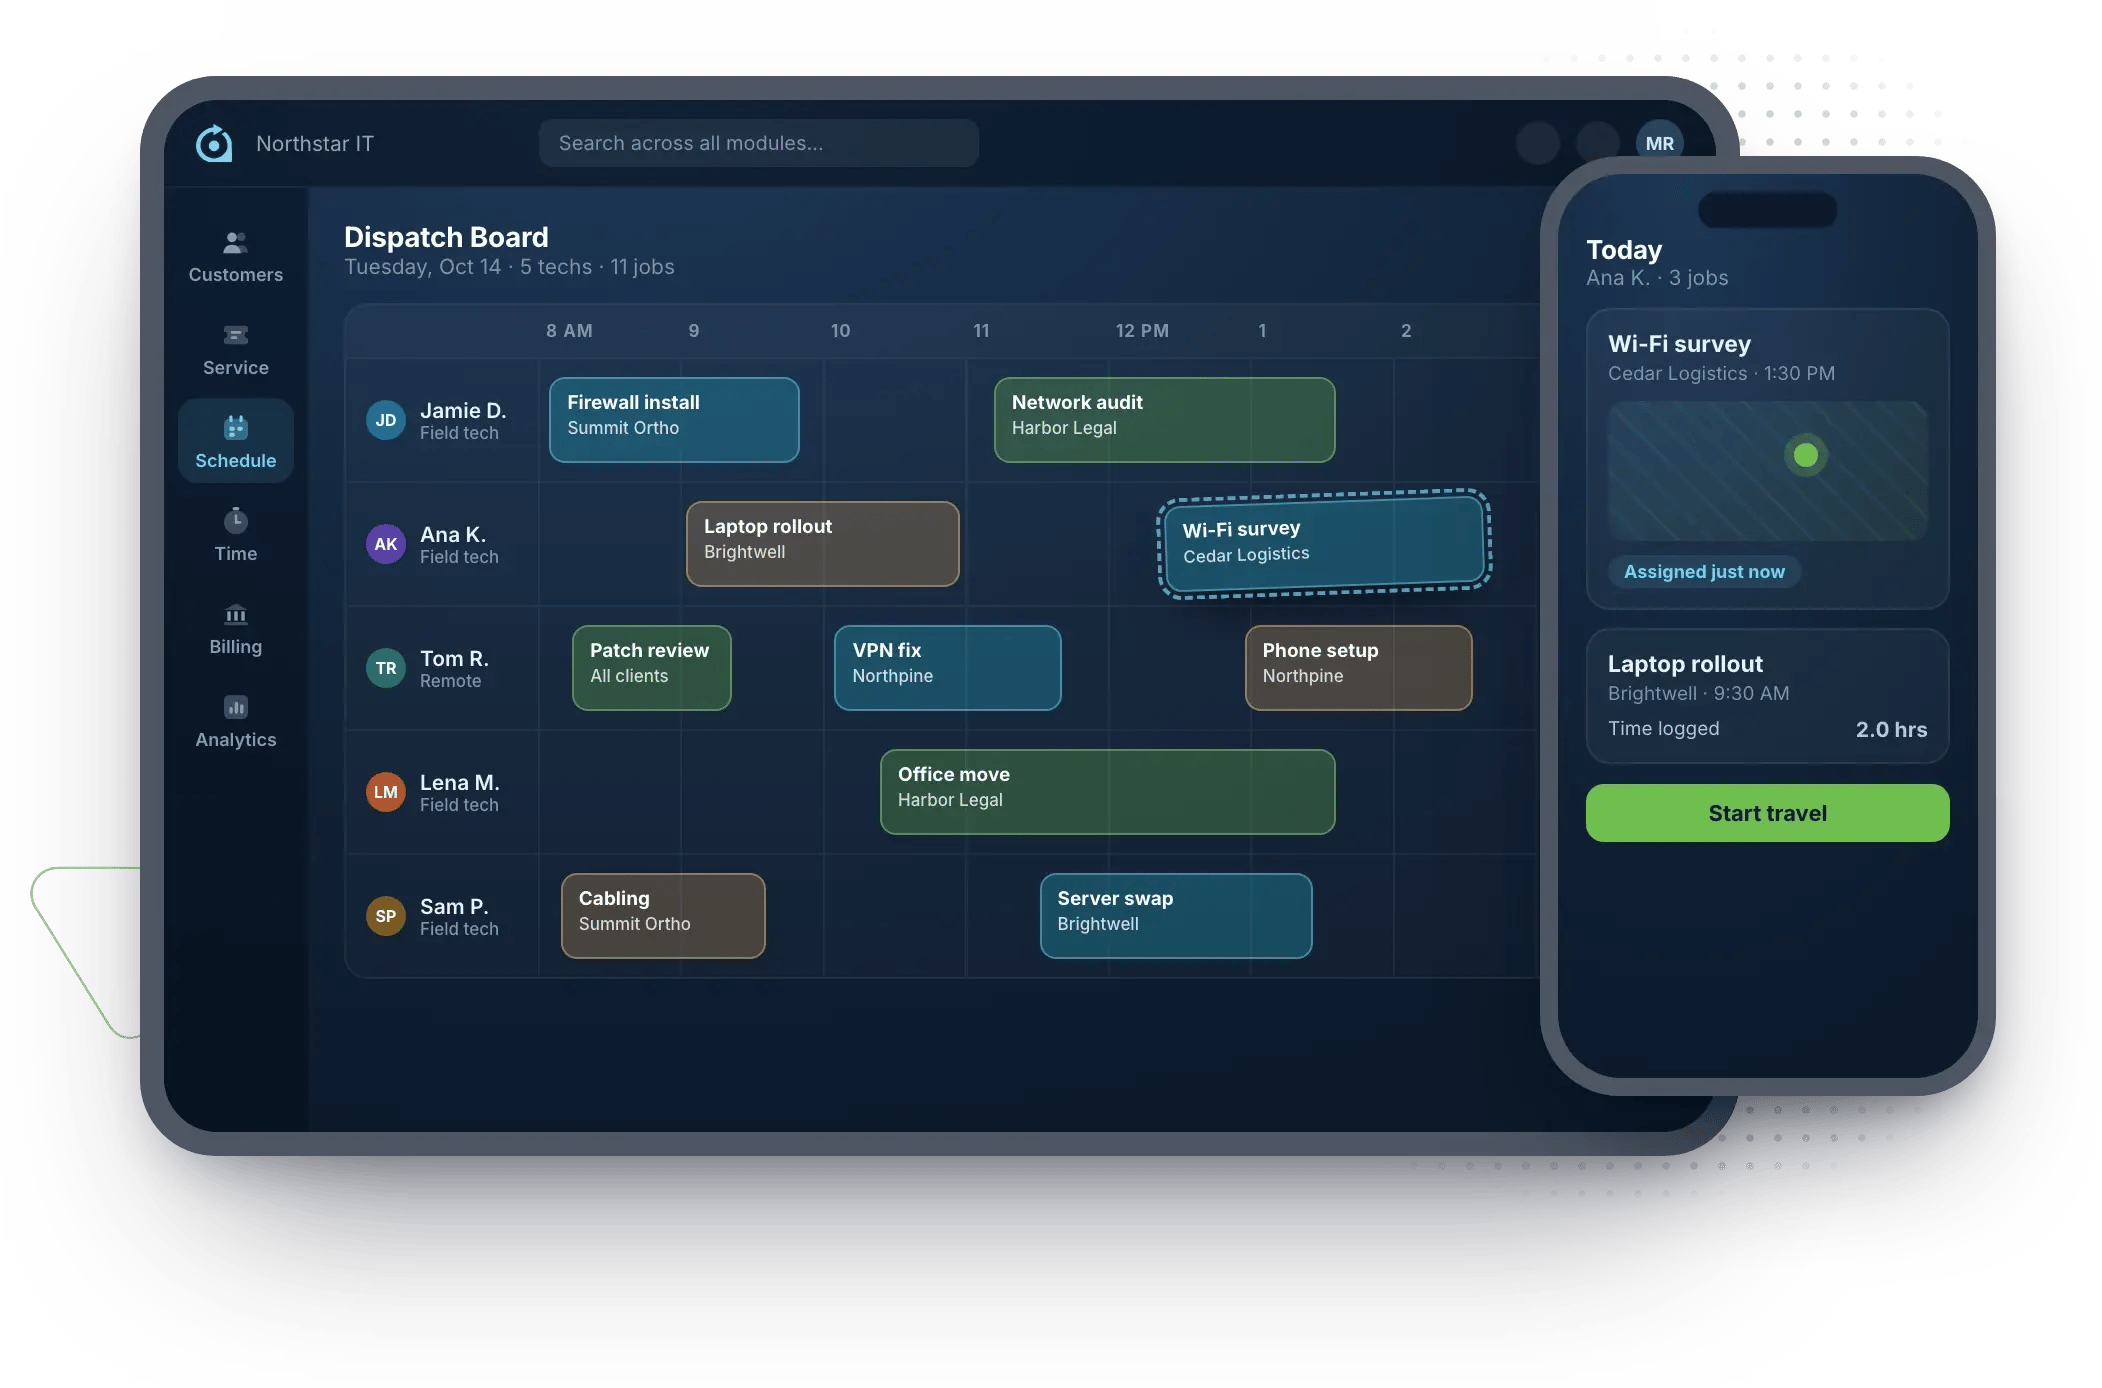The width and height of the screenshot is (2102, 1388).
Task: Tap the Wi-Fi survey map thumbnail on phone
Action: pyautogui.click(x=1767, y=471)
